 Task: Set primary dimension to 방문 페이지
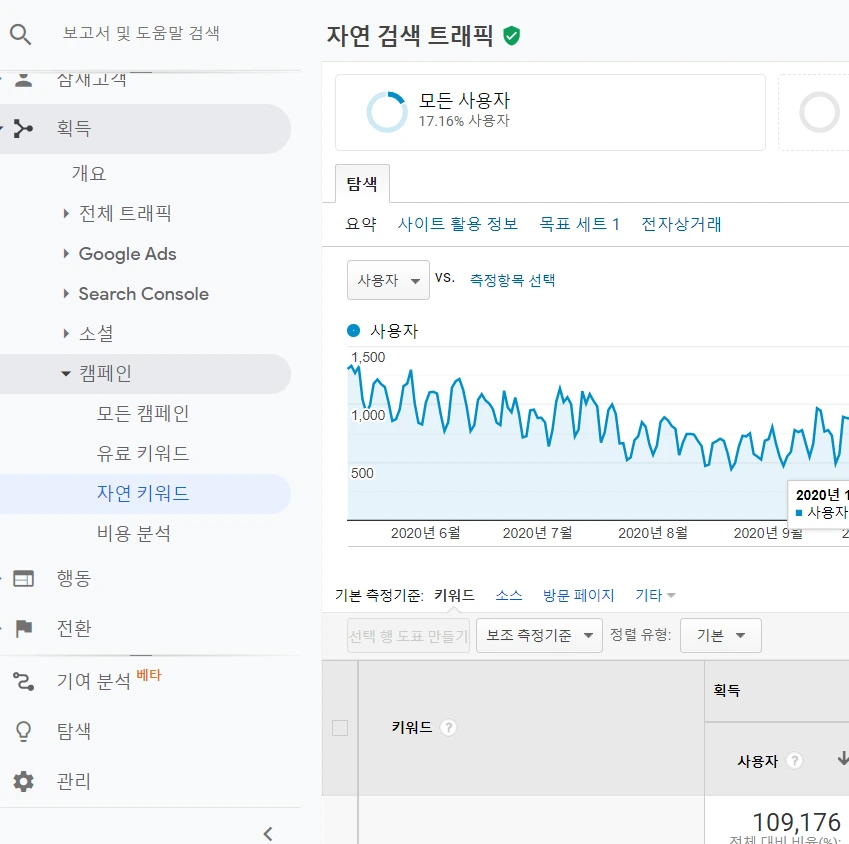(579, 595)
